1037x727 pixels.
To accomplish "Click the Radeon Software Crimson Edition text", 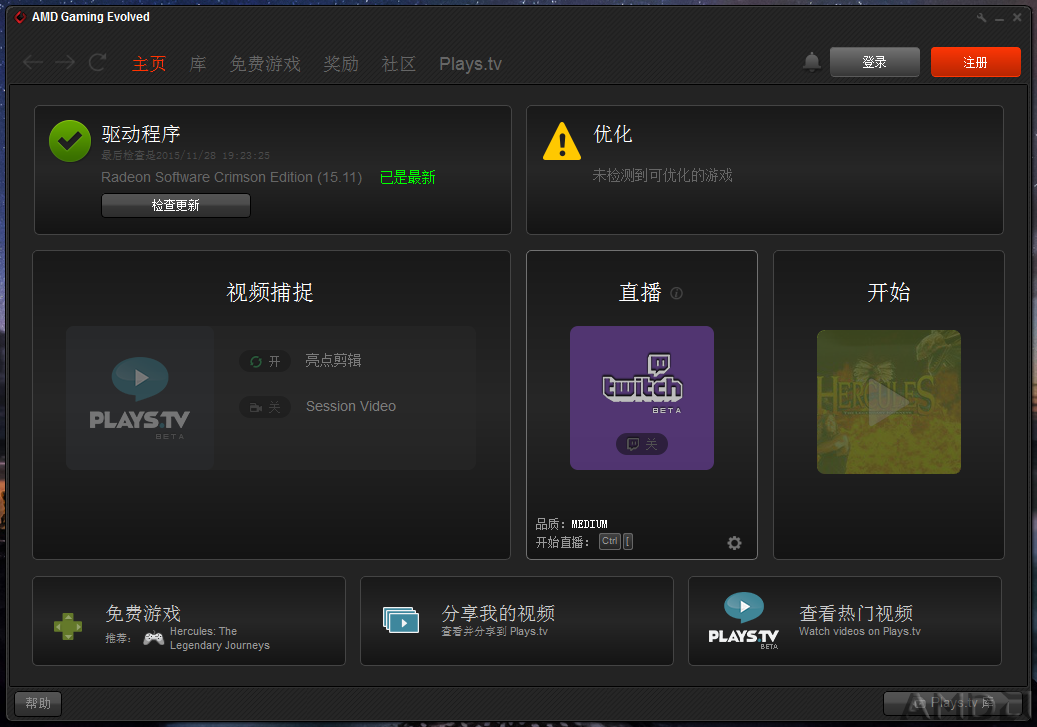I will click(231, 177).
